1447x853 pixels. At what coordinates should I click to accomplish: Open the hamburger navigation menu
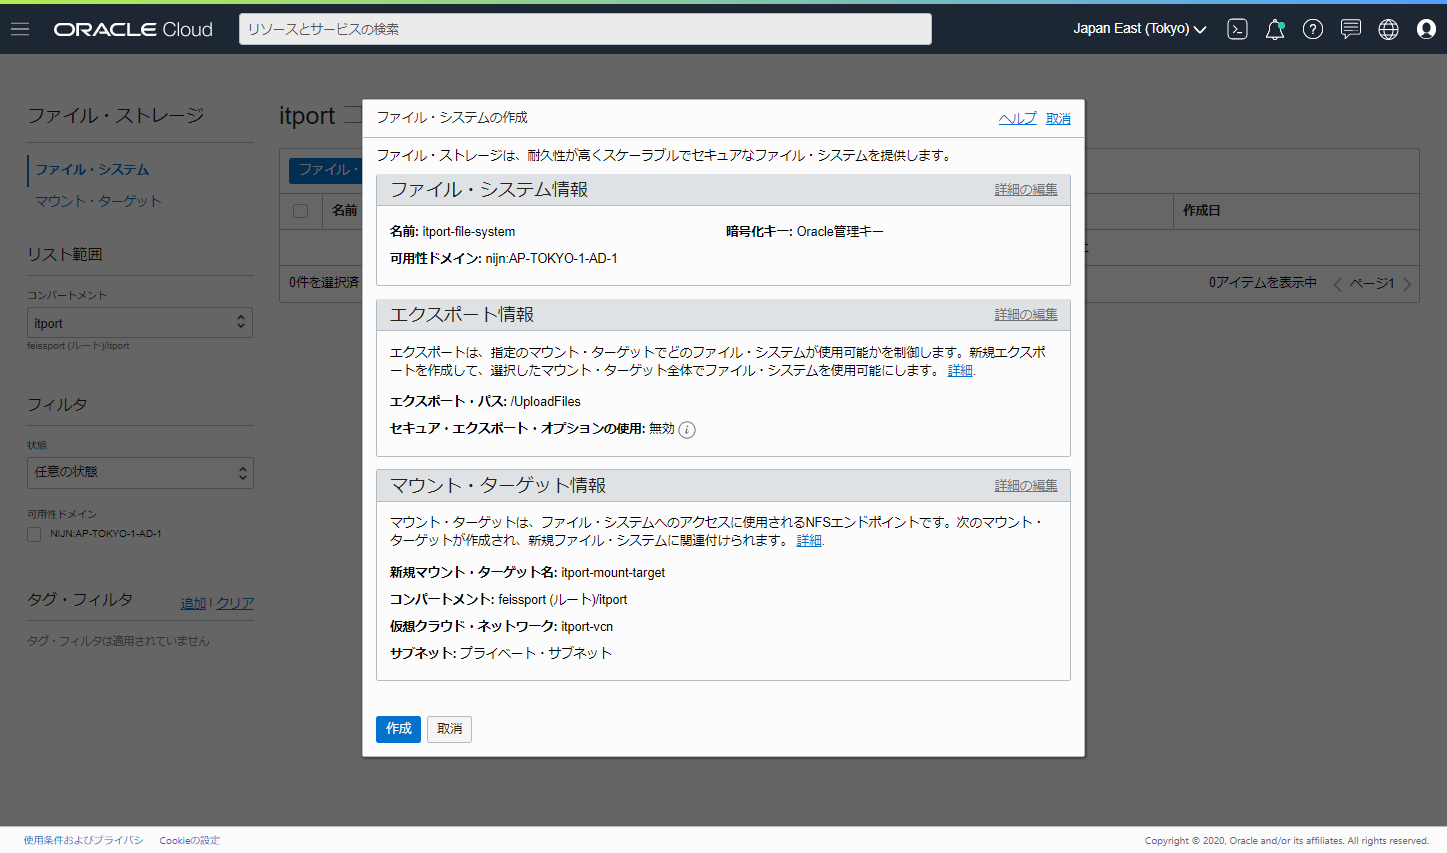(x=20, y=29)
